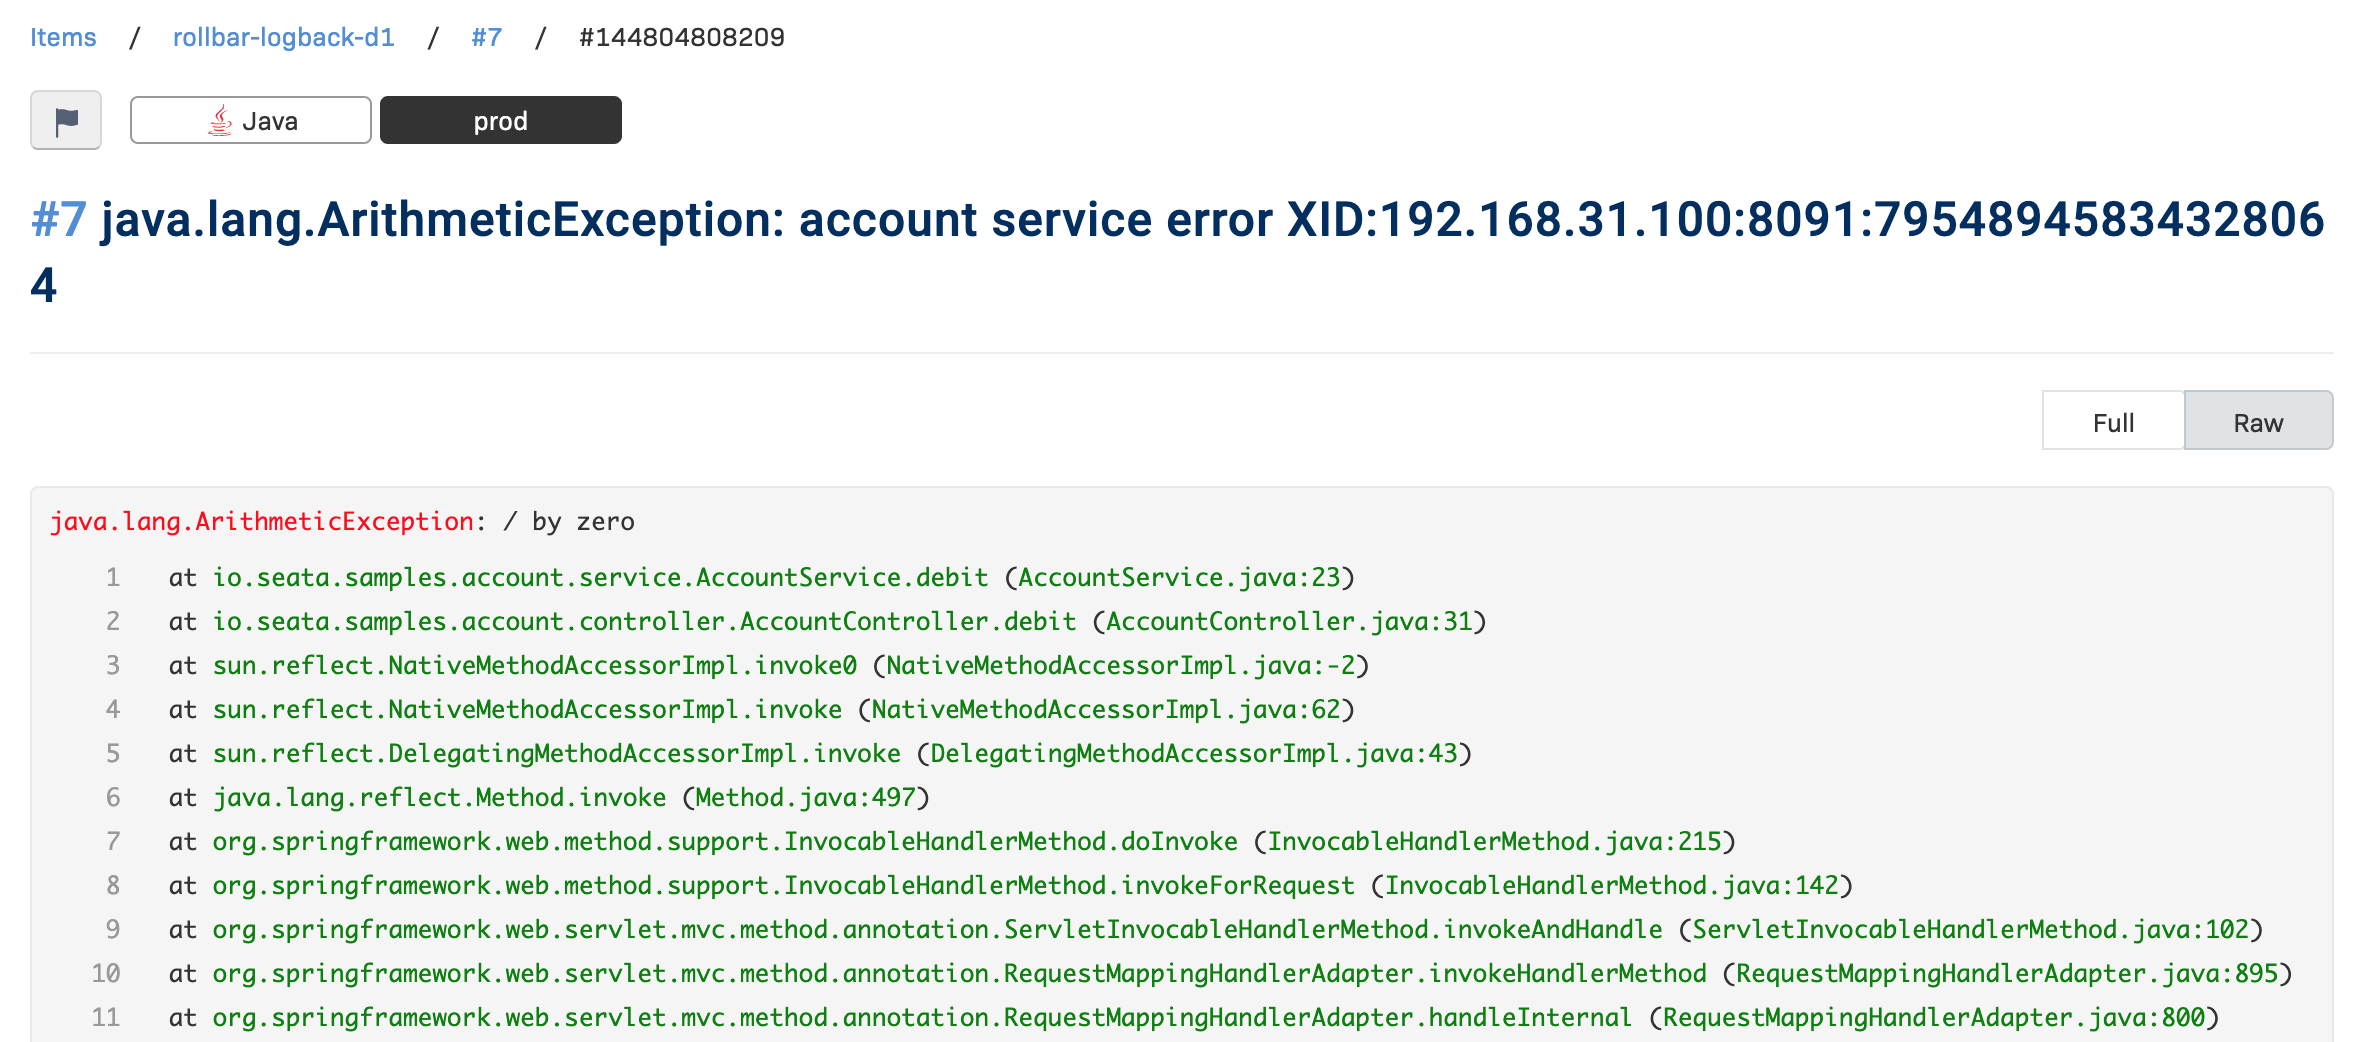This screenshot has height=1042, width=2372.
Task: Open the InvocableHandlerMethod.doInvoke frame
Action: (x=724, y=841)
